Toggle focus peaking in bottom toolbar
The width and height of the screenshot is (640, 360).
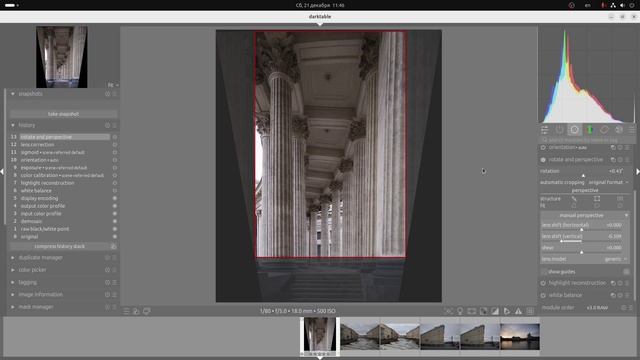pyautogui.click(x=449, y=311)
